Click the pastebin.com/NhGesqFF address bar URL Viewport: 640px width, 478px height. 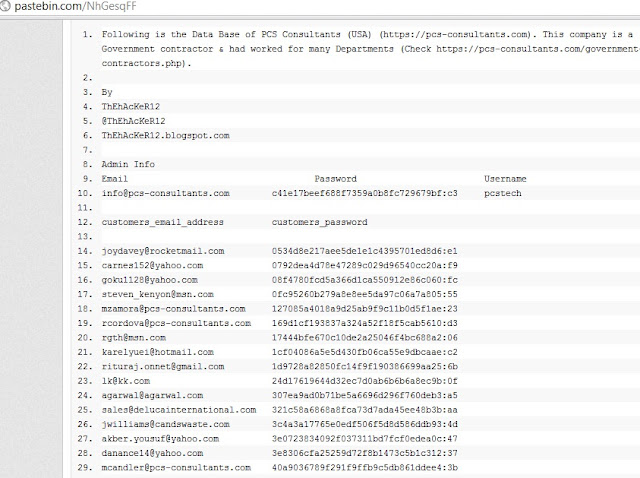click(x=76, y=6)
